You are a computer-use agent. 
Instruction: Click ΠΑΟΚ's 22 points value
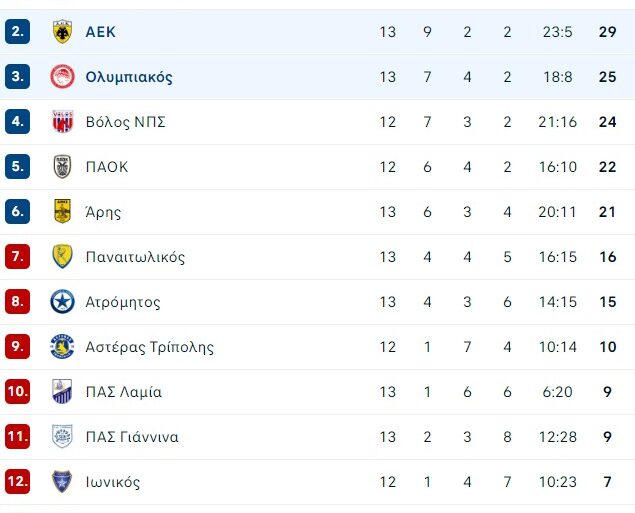coord(607,167)
